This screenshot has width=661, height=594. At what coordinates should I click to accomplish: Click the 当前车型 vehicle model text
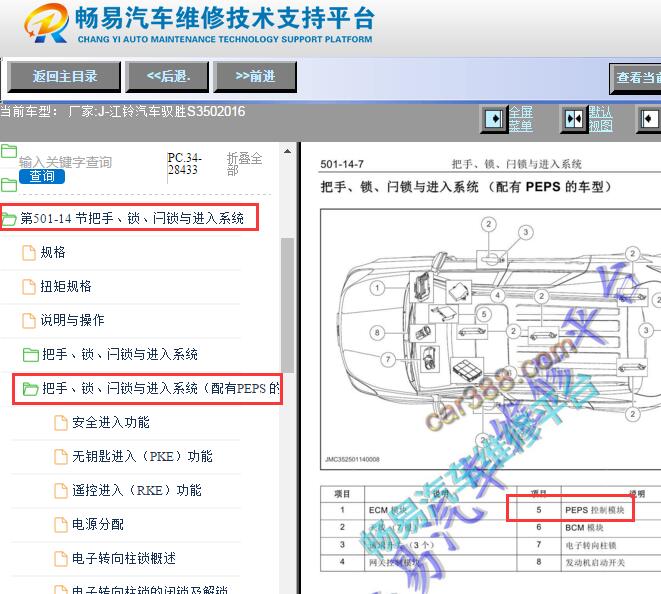point(122,112)
